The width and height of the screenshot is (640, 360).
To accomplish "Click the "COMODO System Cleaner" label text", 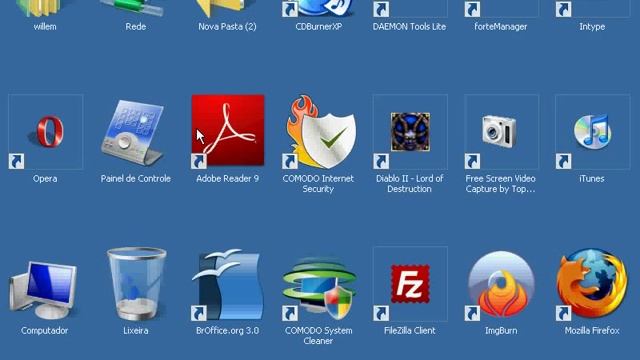I will tap(318, 336).
